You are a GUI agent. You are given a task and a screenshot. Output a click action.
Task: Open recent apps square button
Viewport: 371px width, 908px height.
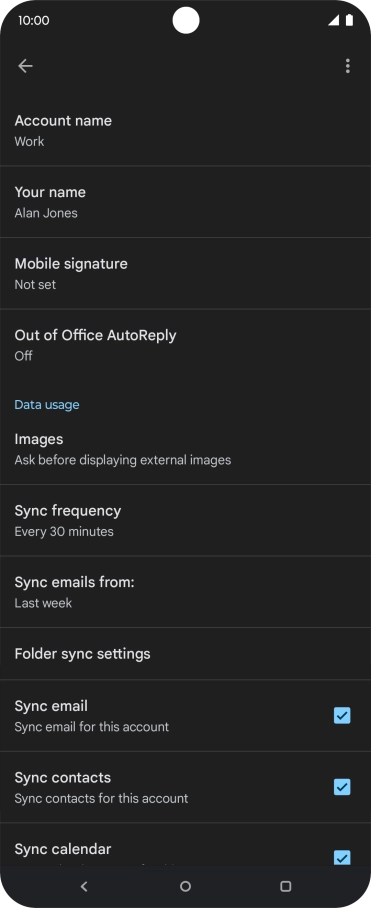point(285,886)
